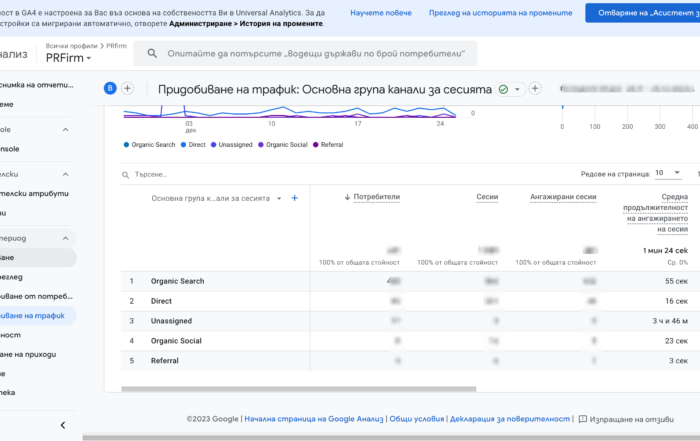700x441 pixels.
Task: Add a comparison with plus next to B badge
Action: [x=127, y=88]
